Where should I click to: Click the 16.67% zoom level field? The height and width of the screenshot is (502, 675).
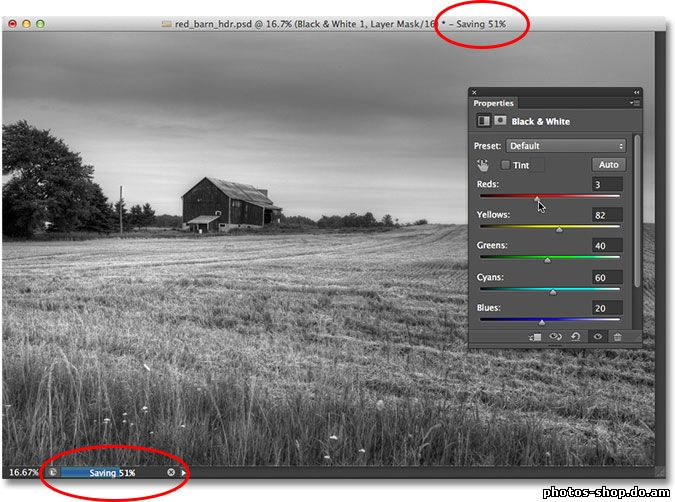(24, 471)
